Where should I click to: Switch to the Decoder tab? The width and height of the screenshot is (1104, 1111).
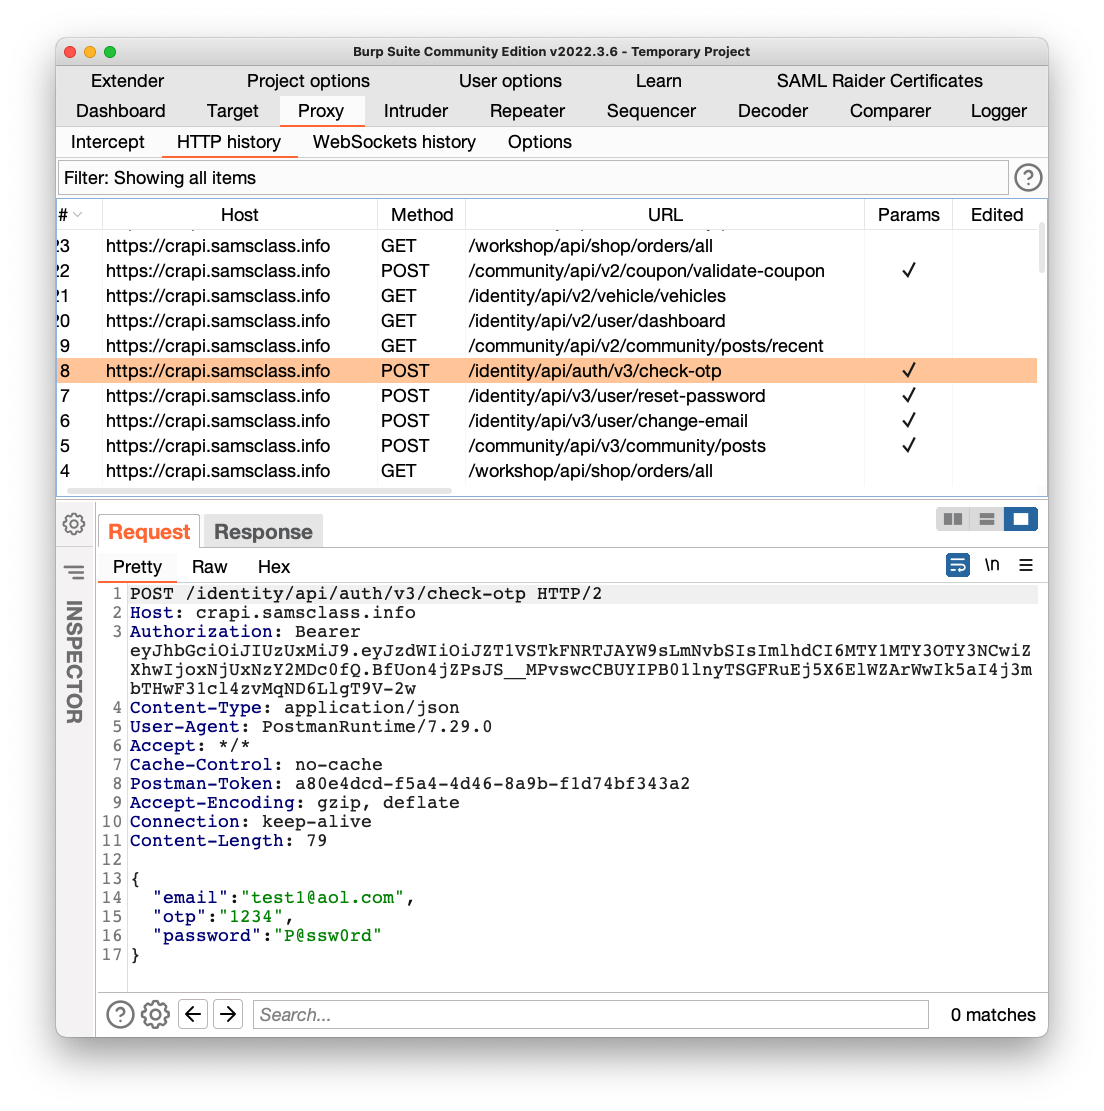tap(772, 111)
